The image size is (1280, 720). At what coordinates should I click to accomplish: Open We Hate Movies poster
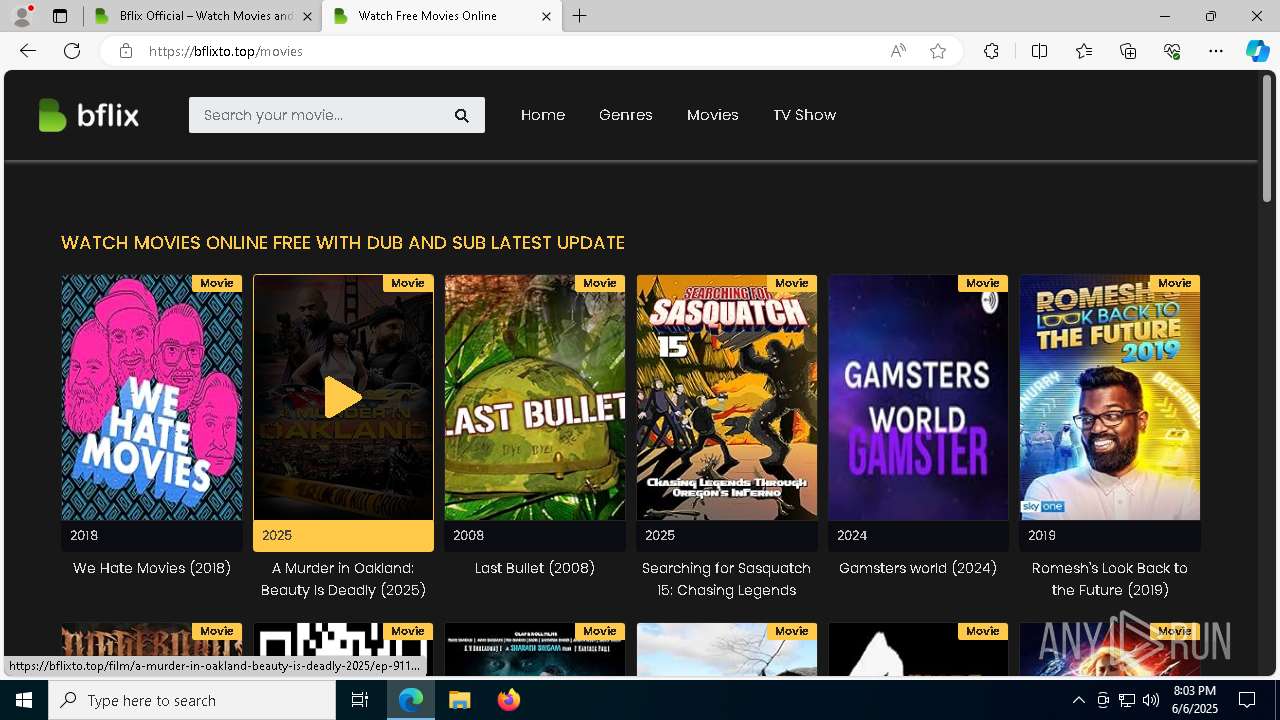[152, 397]
